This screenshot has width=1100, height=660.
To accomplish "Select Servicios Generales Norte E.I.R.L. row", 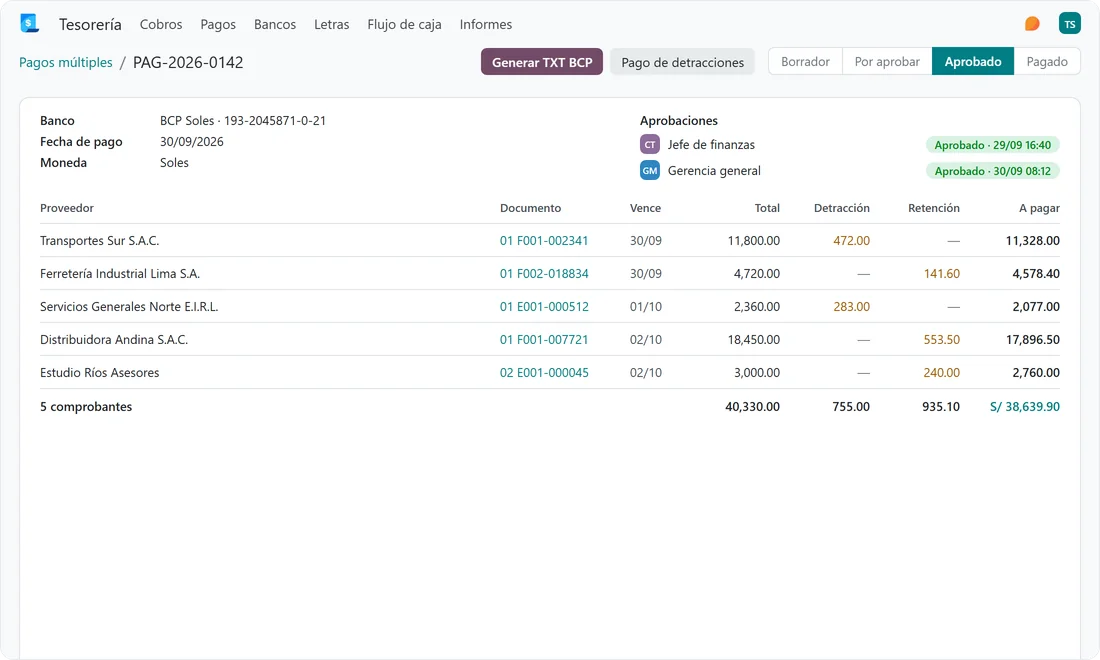I will [550, 307].
